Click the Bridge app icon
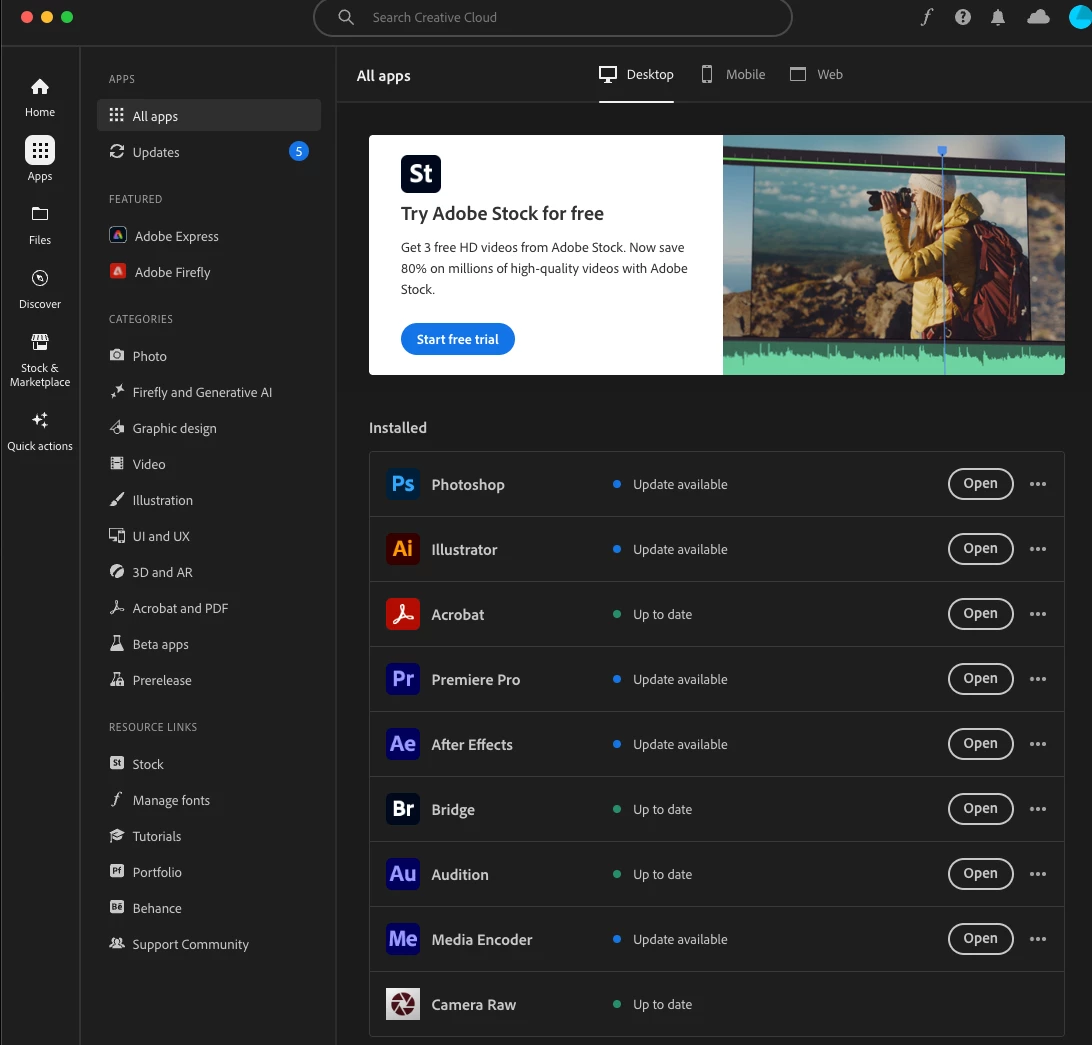 point(403,809)
